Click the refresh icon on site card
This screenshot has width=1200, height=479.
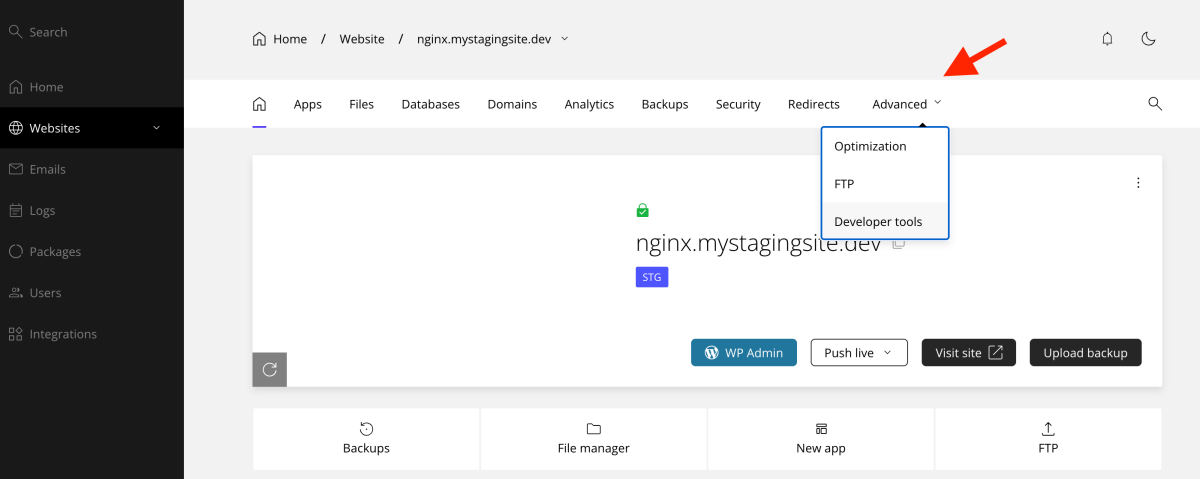click(269, 369)
